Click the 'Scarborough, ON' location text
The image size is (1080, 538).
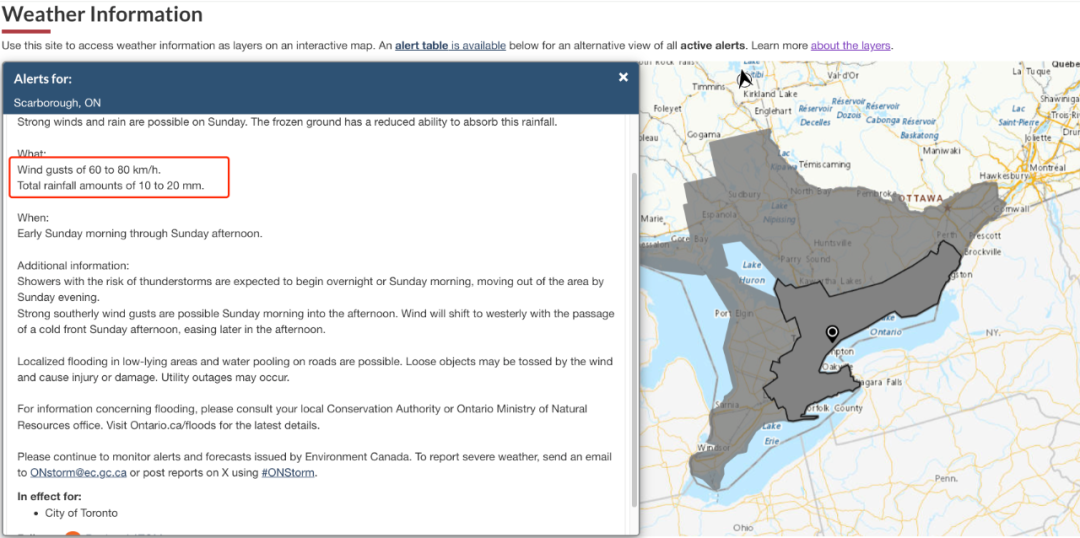click(x=57, y=103)
